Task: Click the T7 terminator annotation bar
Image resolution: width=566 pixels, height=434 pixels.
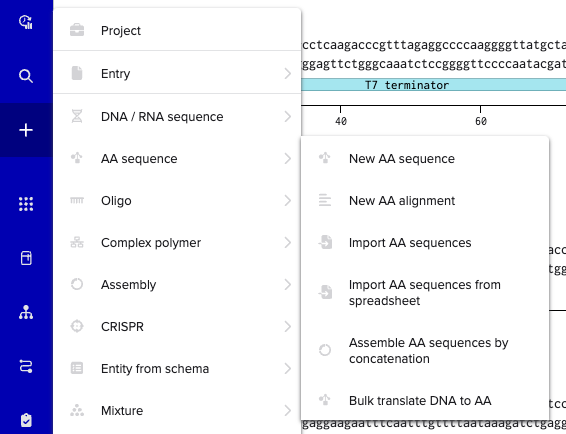Action: pyautogui.click(x=434, y=85)
